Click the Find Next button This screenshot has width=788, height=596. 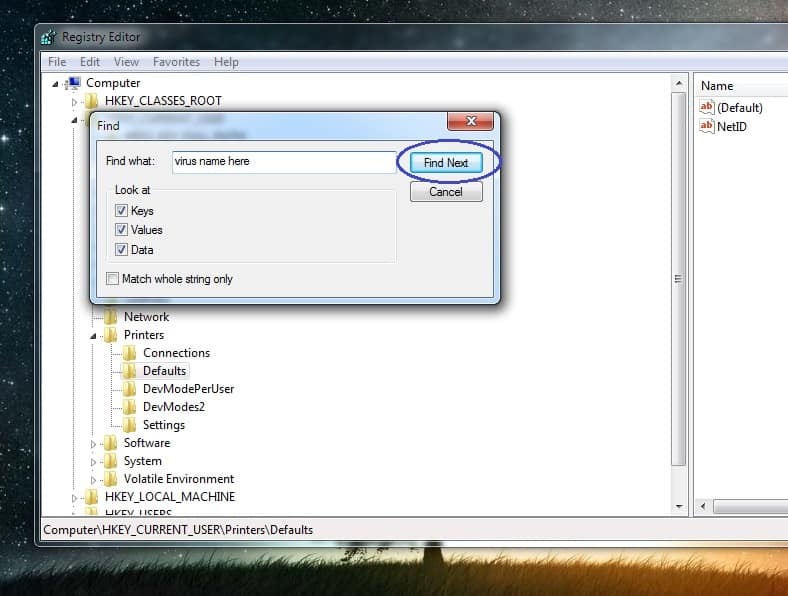pyautogui.click(x=446, y=162)
